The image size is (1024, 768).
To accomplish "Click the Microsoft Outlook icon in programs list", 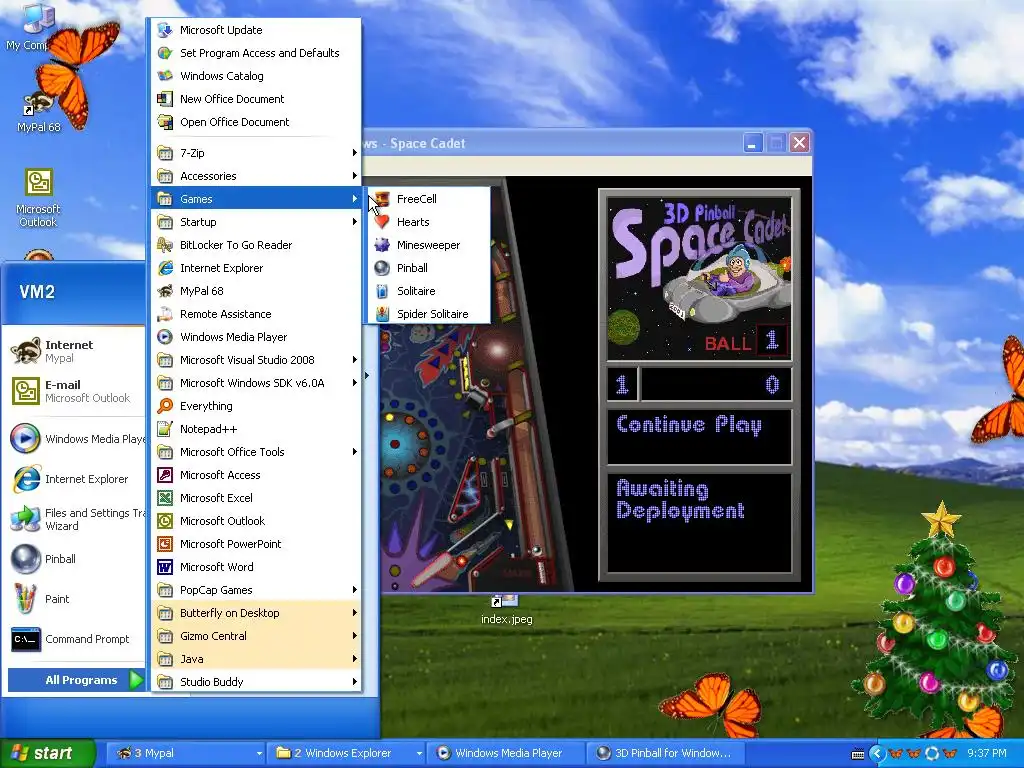I will 165,521.
